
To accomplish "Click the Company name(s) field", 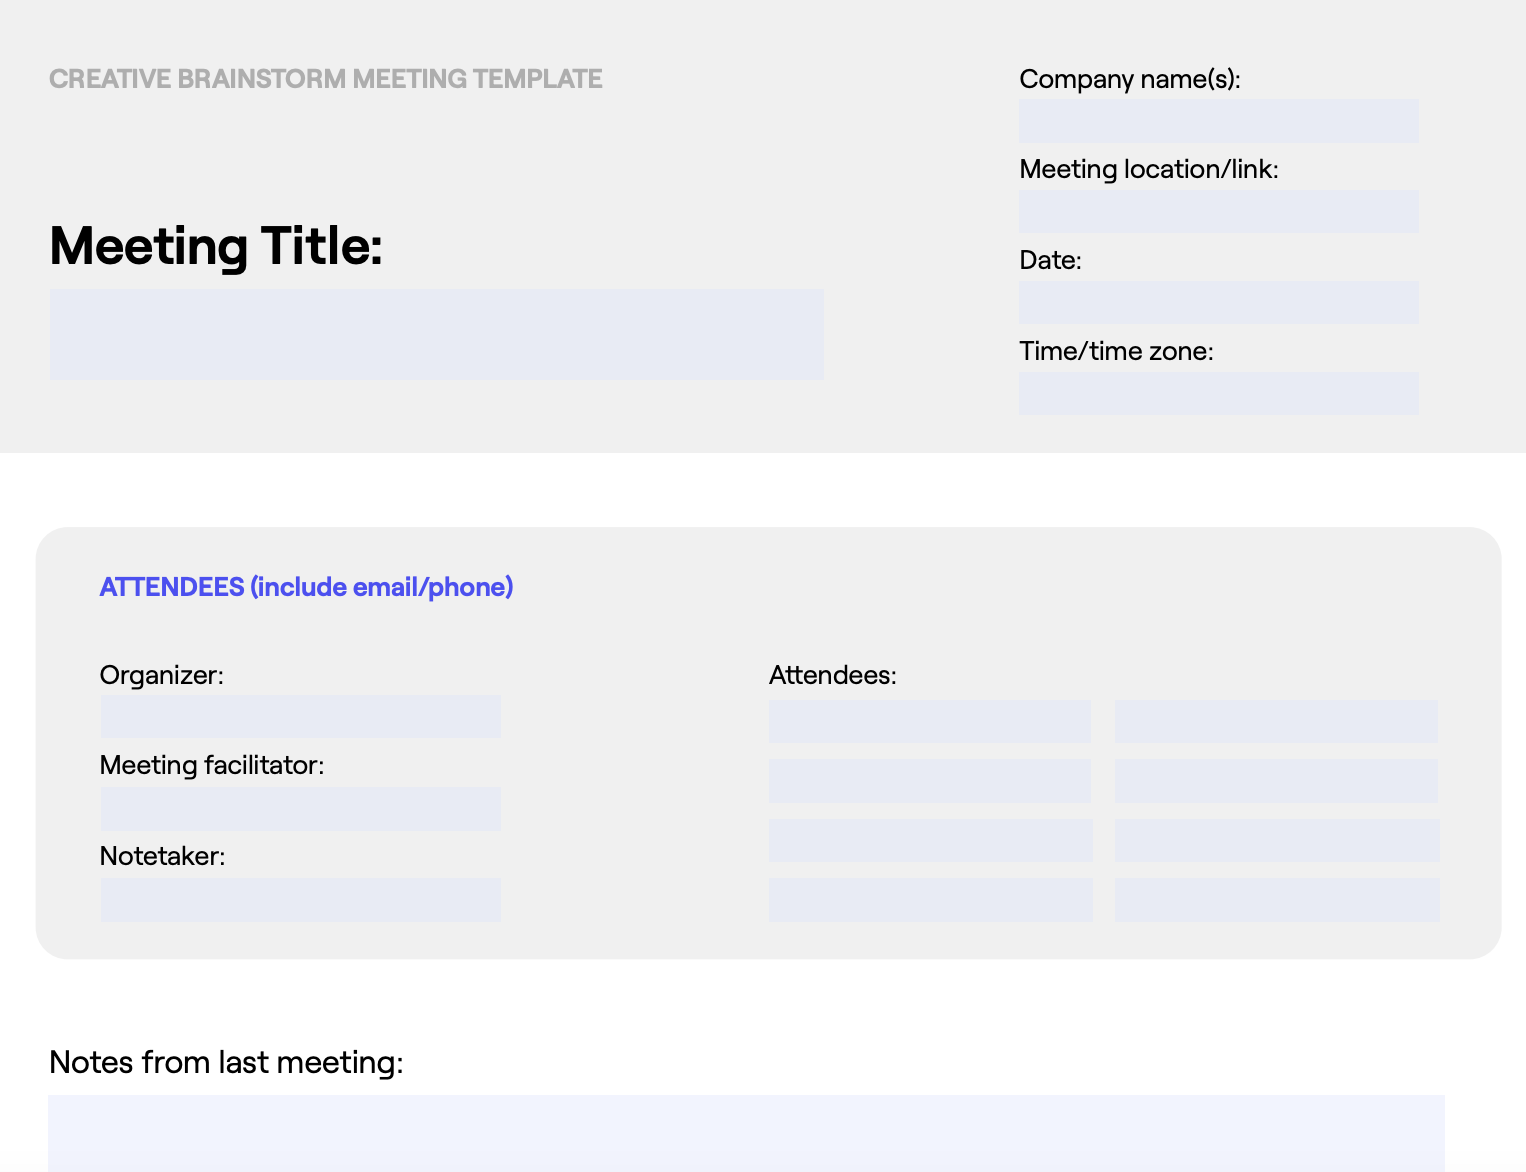I will (1218, 120).
